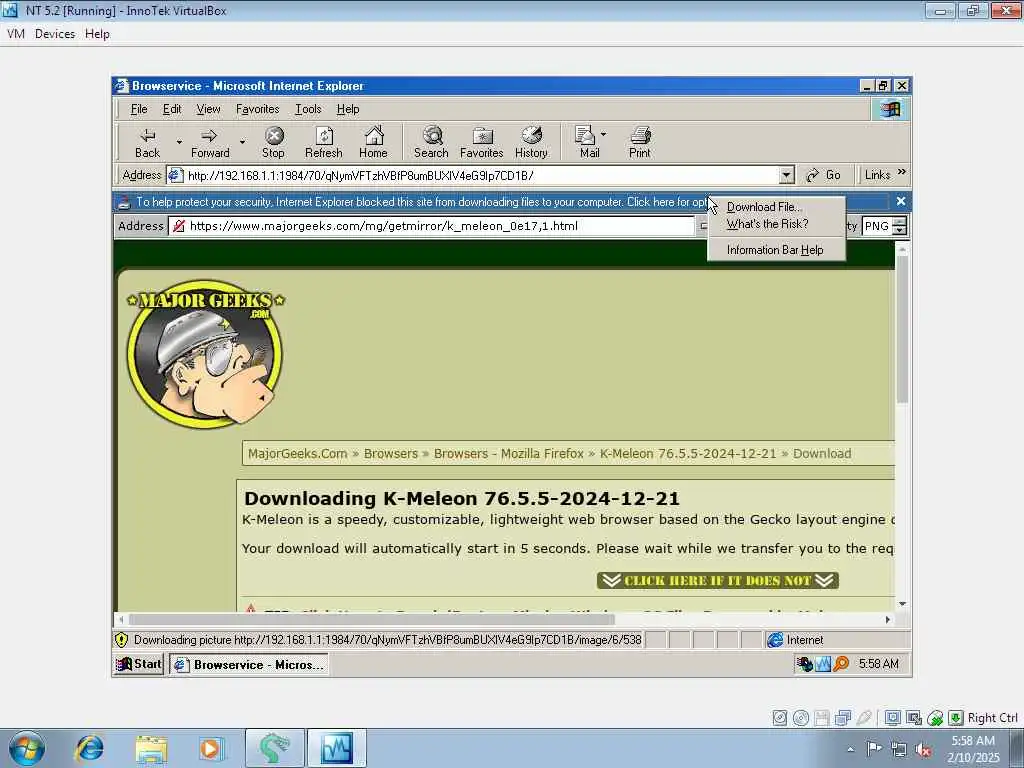The height and width of the screenshot is (768, 1024).
Task: Go to the Home page icon
Action: coord(374,143)
